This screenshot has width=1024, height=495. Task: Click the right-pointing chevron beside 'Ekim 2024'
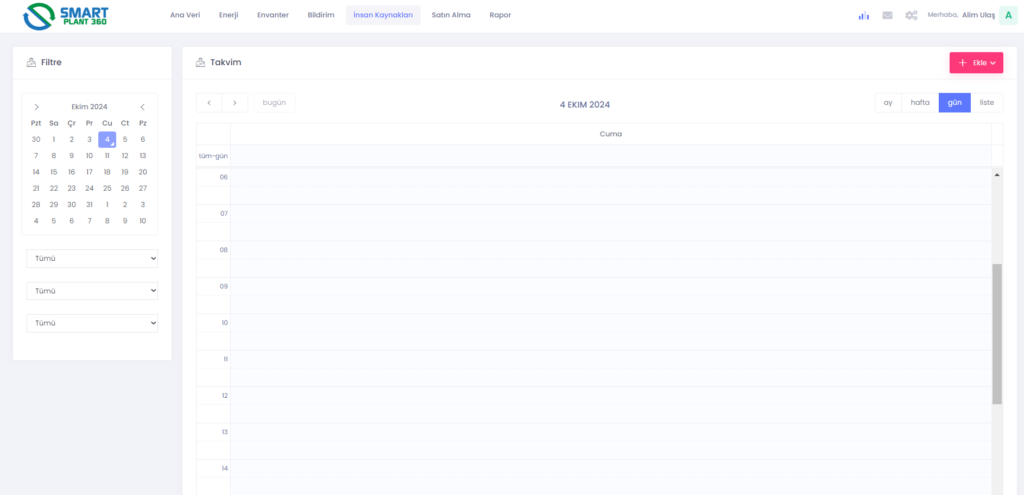pyautogui.click(x=37, y=107)
